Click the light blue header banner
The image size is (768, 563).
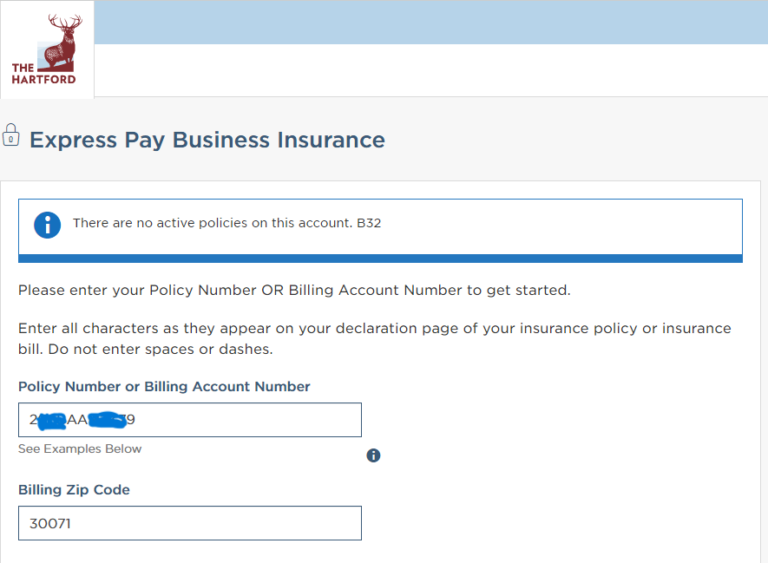pyautogui.click(x=430, y=22)
